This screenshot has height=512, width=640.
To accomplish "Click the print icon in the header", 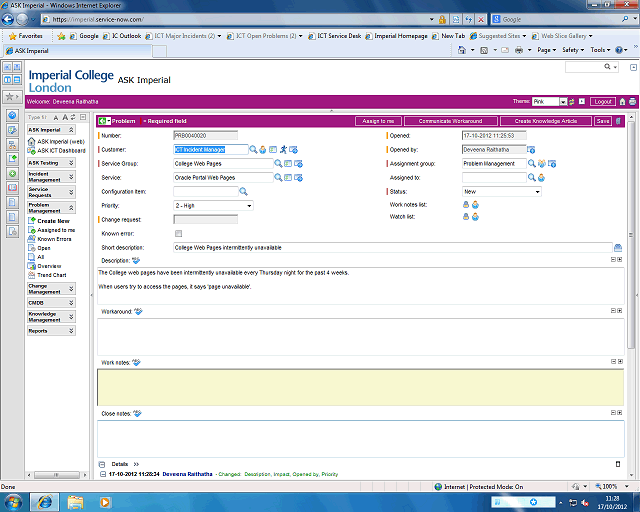I will pos(632,101).
